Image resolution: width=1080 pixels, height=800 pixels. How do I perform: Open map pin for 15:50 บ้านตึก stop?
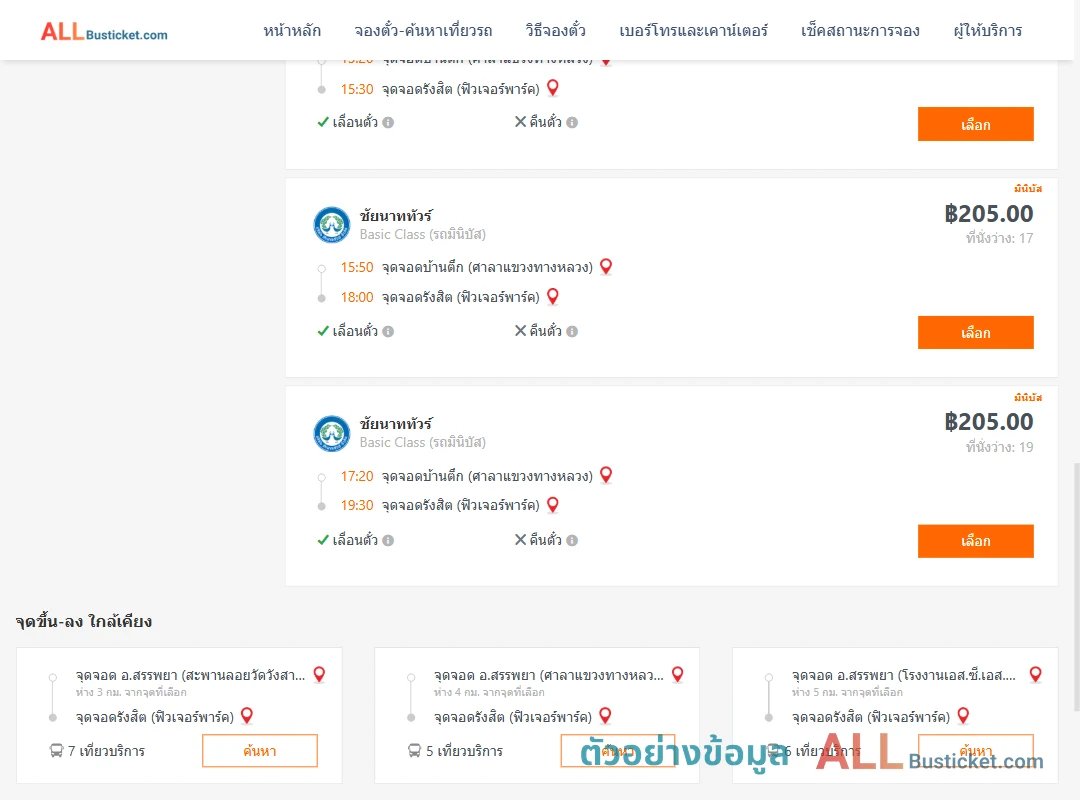pyautogui.click(x=606, y=266)
